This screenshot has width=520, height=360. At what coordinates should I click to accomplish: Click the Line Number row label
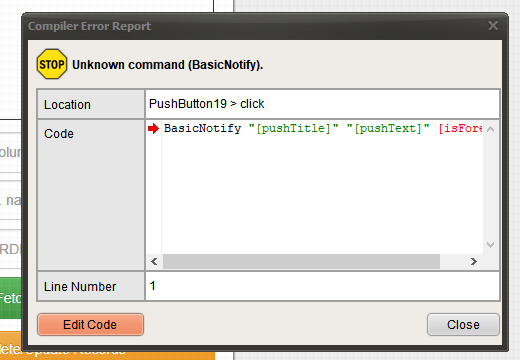[80, 287]
